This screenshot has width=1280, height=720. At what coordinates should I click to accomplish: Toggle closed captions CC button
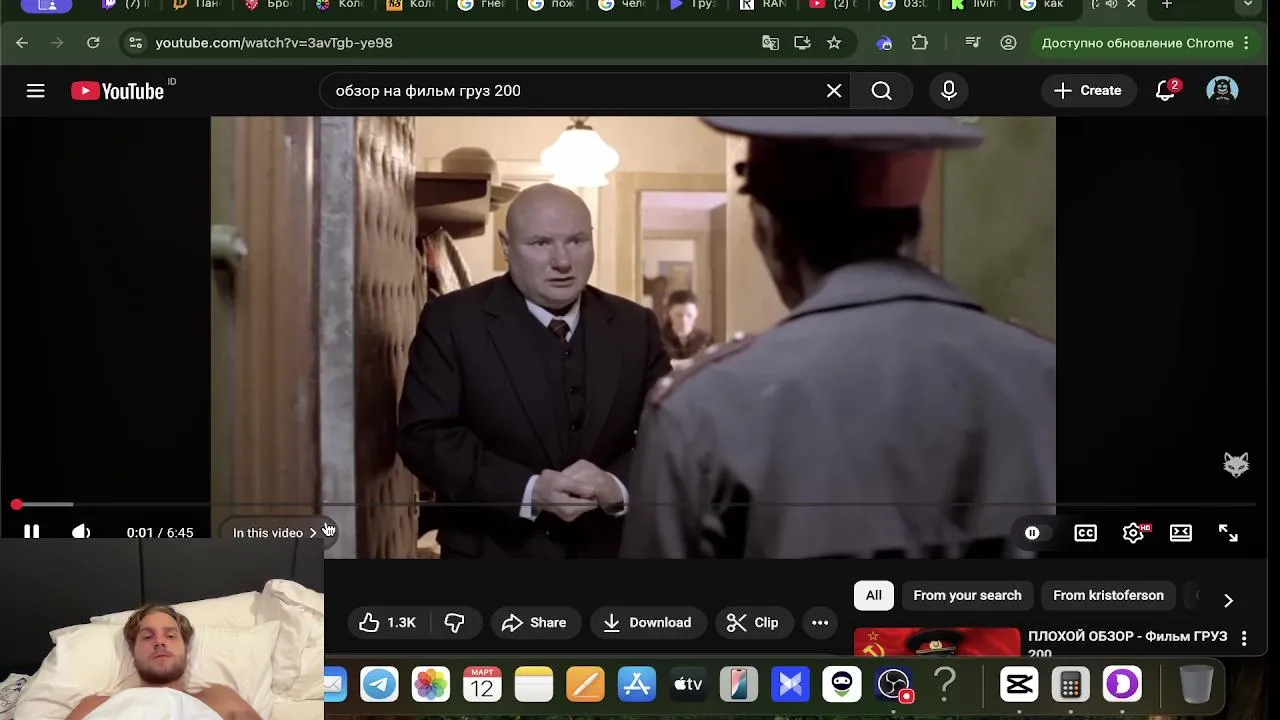coord(1085,533)
